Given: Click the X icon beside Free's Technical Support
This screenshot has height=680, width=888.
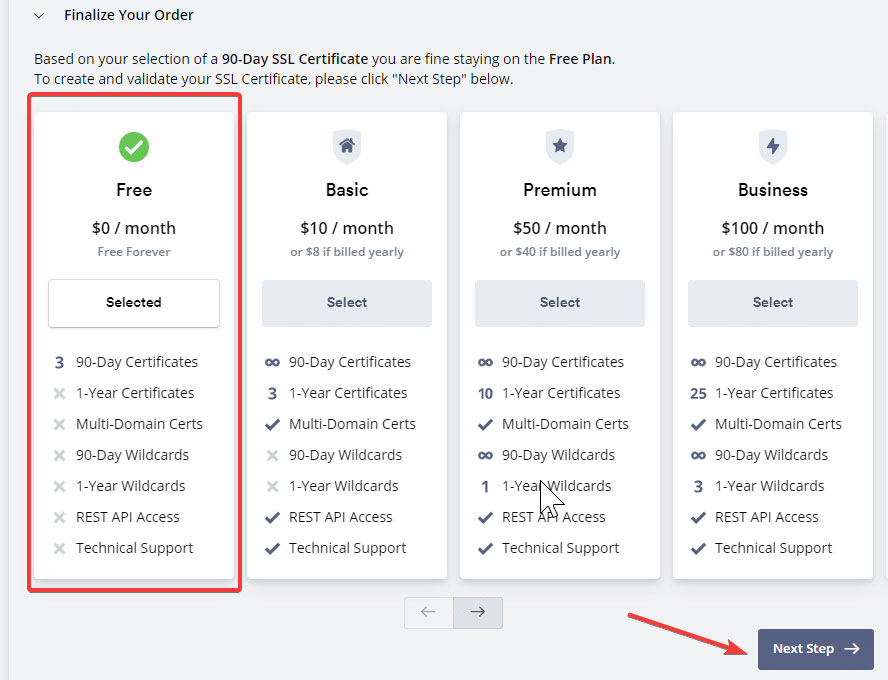Looking at the screenshot, I should (57, 548).
